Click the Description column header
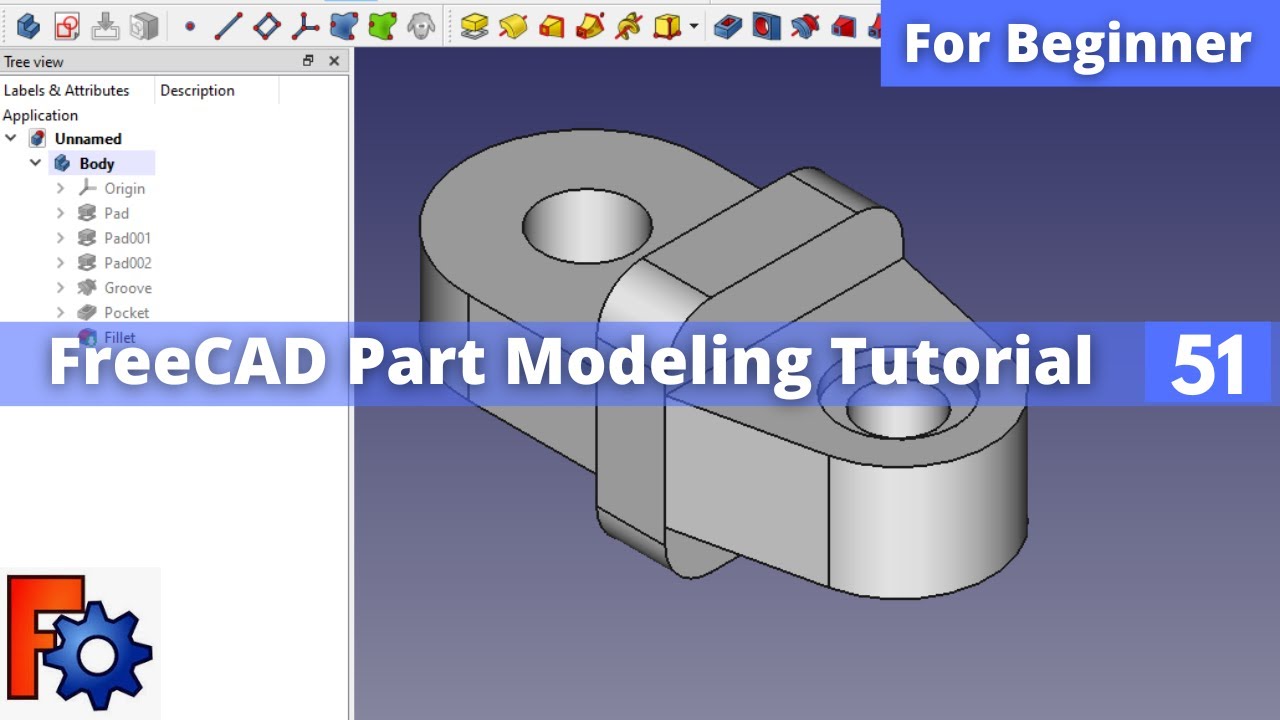 tap(197, 90)
